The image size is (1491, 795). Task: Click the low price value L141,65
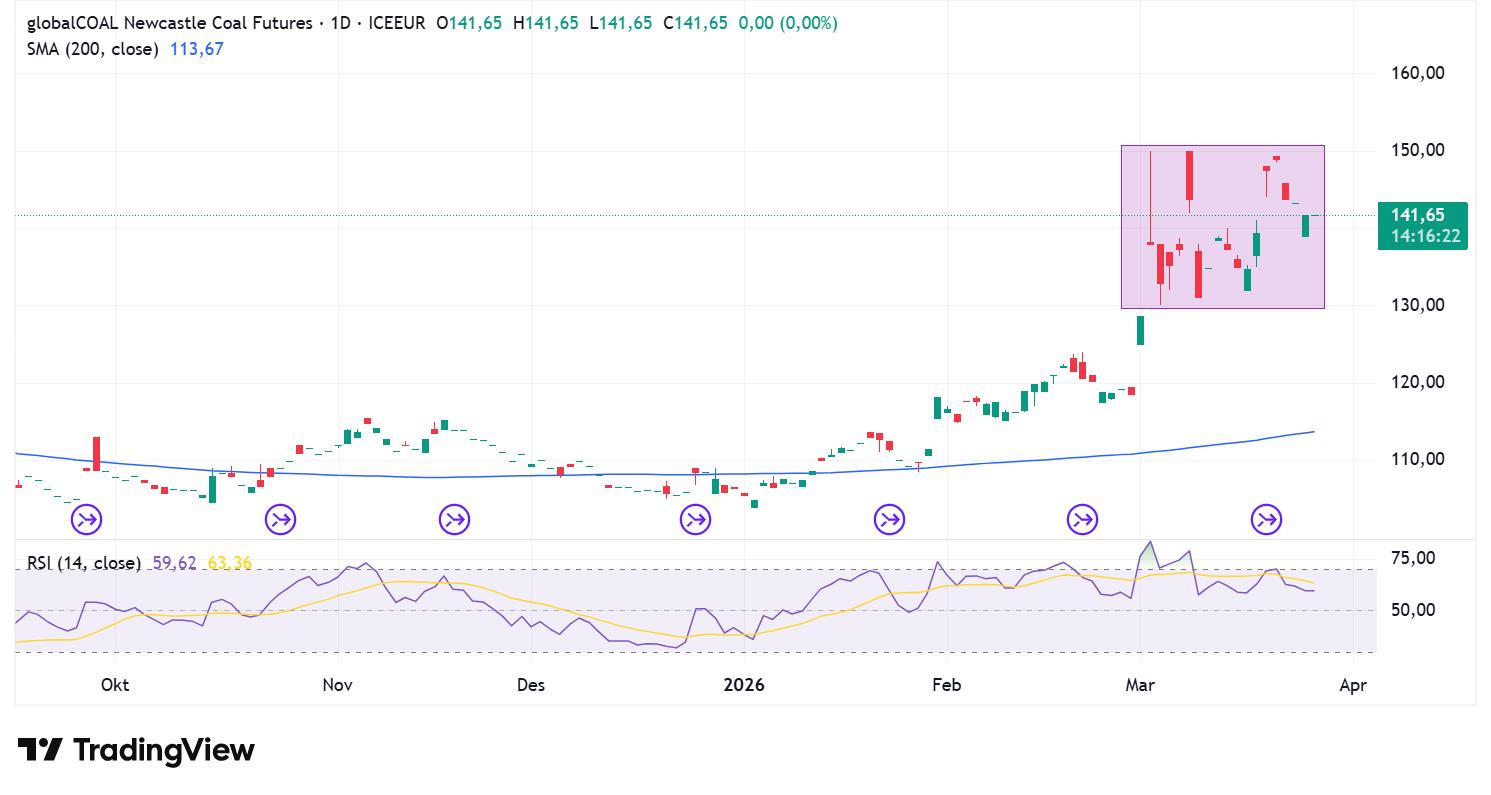621,23
